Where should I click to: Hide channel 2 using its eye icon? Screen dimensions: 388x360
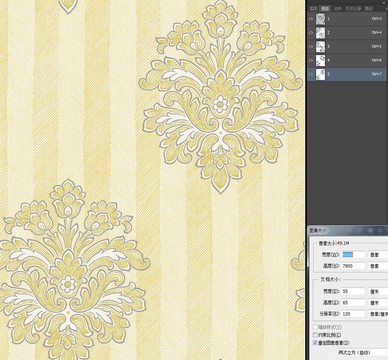coord(311,32)
